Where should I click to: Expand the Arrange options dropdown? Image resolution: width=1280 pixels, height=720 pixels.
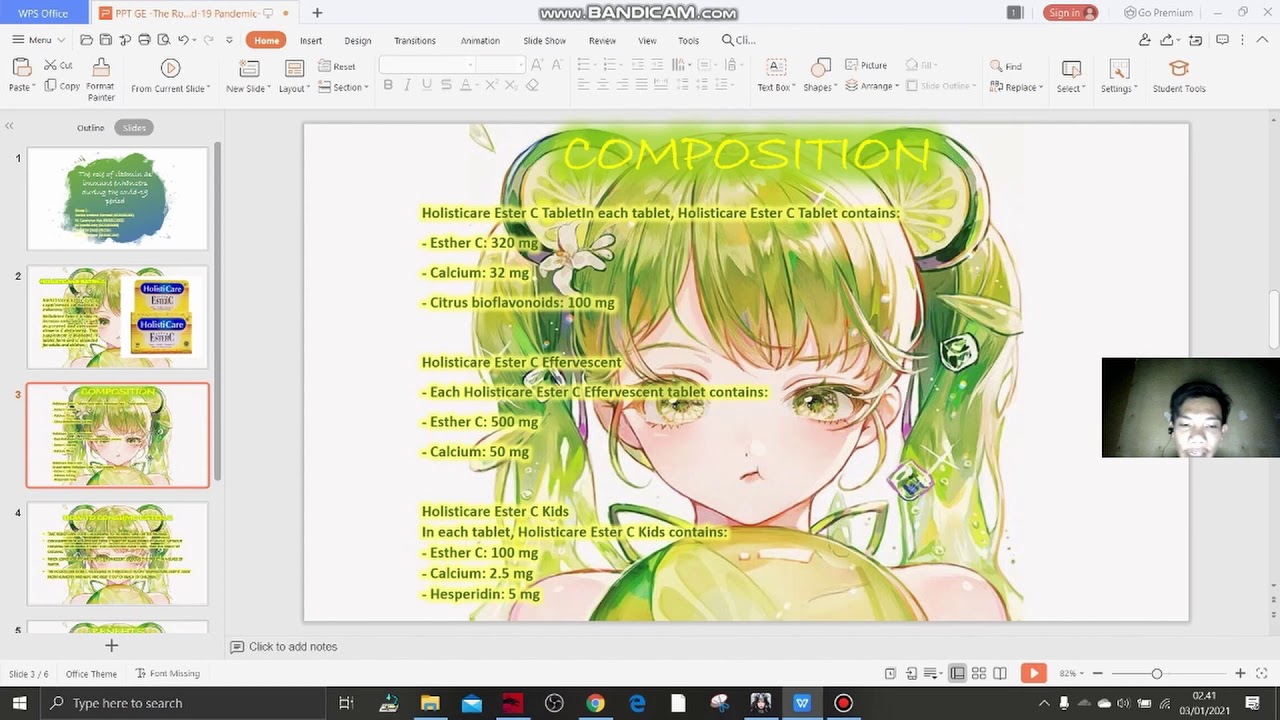click(x=872, y=86)
